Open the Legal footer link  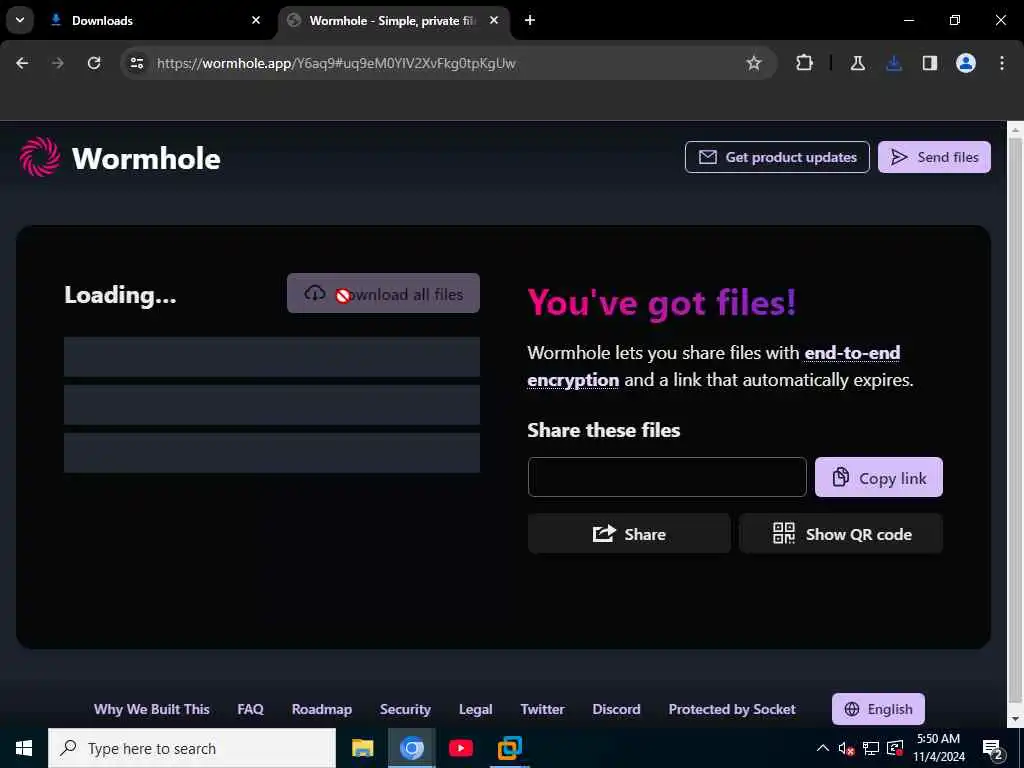(x=475, y=709)
